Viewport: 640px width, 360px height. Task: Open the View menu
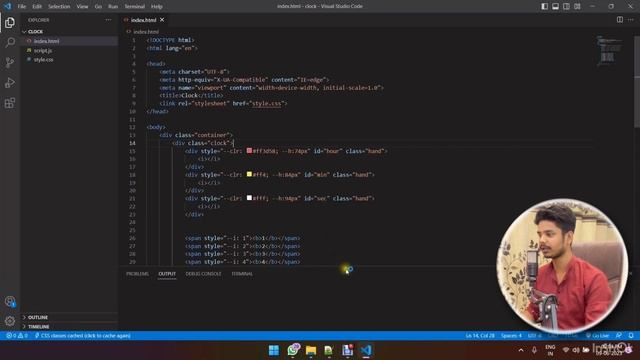(82, 7)
